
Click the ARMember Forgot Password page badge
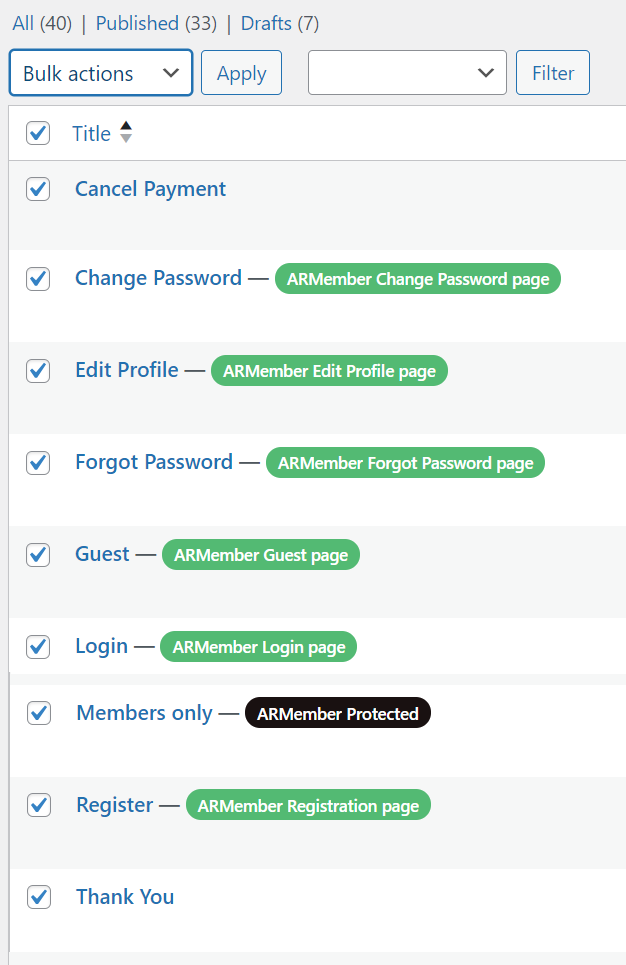[x=405, y=463]
